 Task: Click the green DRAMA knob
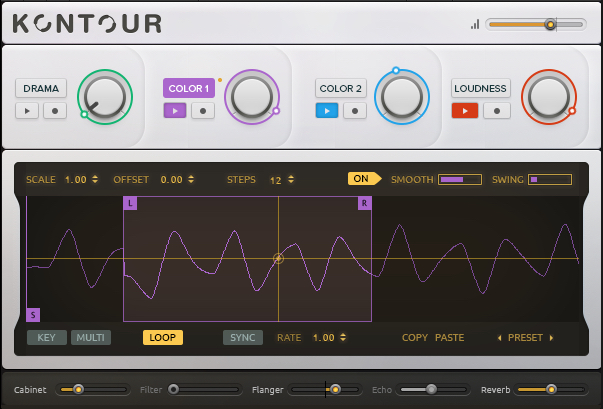(105, 97)
